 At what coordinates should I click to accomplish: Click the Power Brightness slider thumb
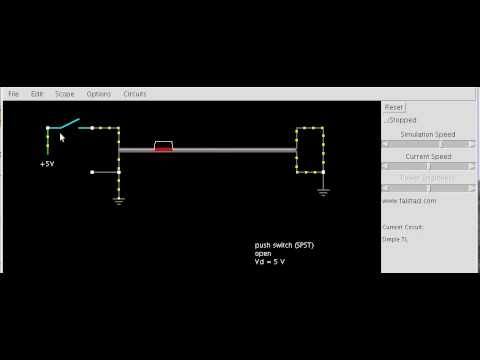click(x=428, y=188)
